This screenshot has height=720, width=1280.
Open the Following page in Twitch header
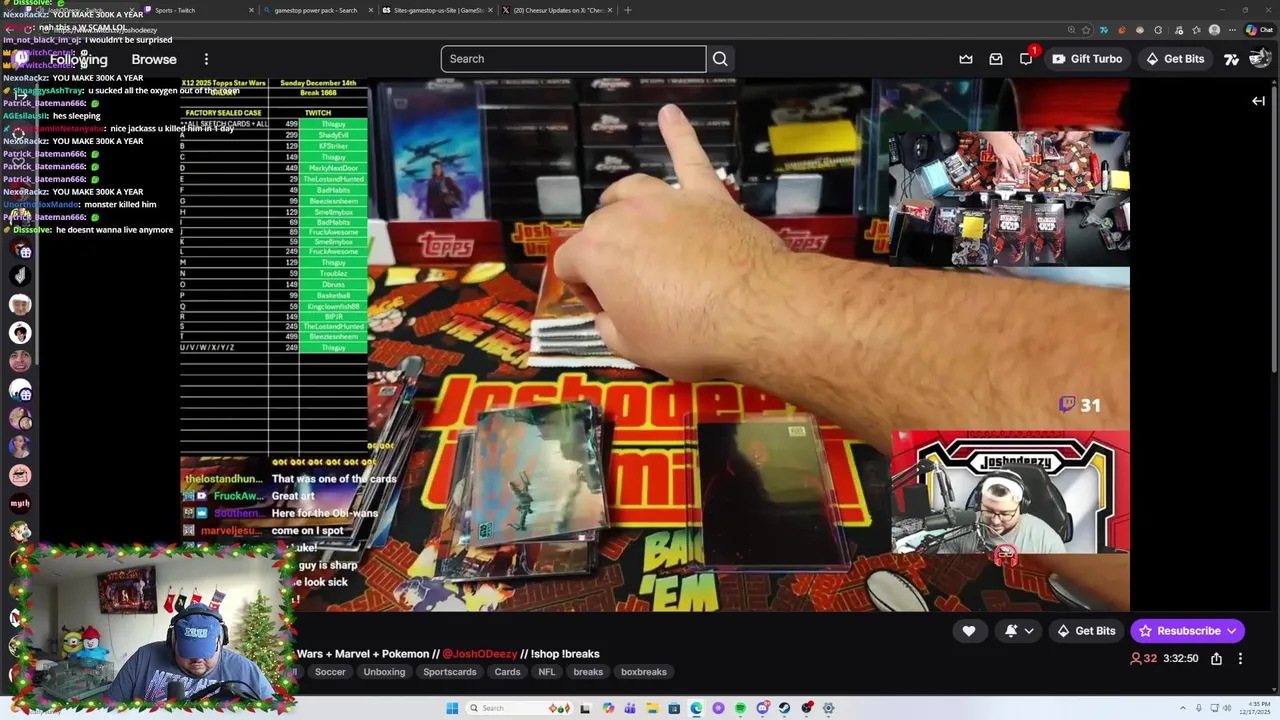78,59
